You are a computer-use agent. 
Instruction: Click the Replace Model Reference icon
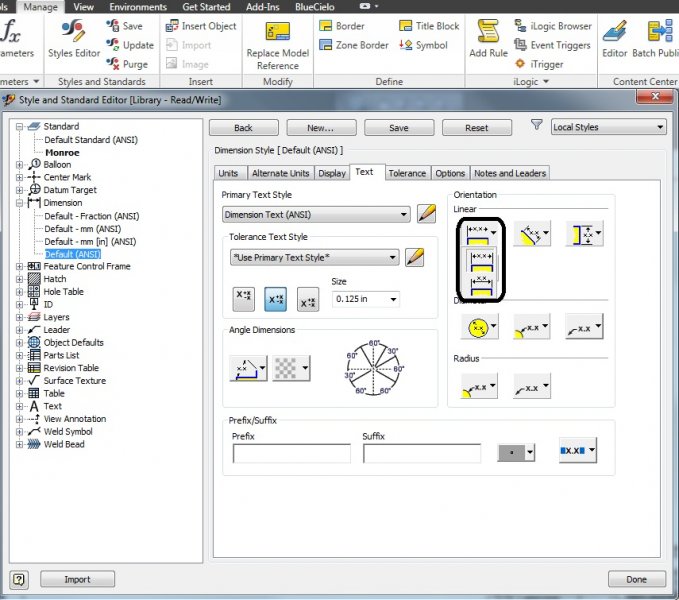tap(277, 35)
